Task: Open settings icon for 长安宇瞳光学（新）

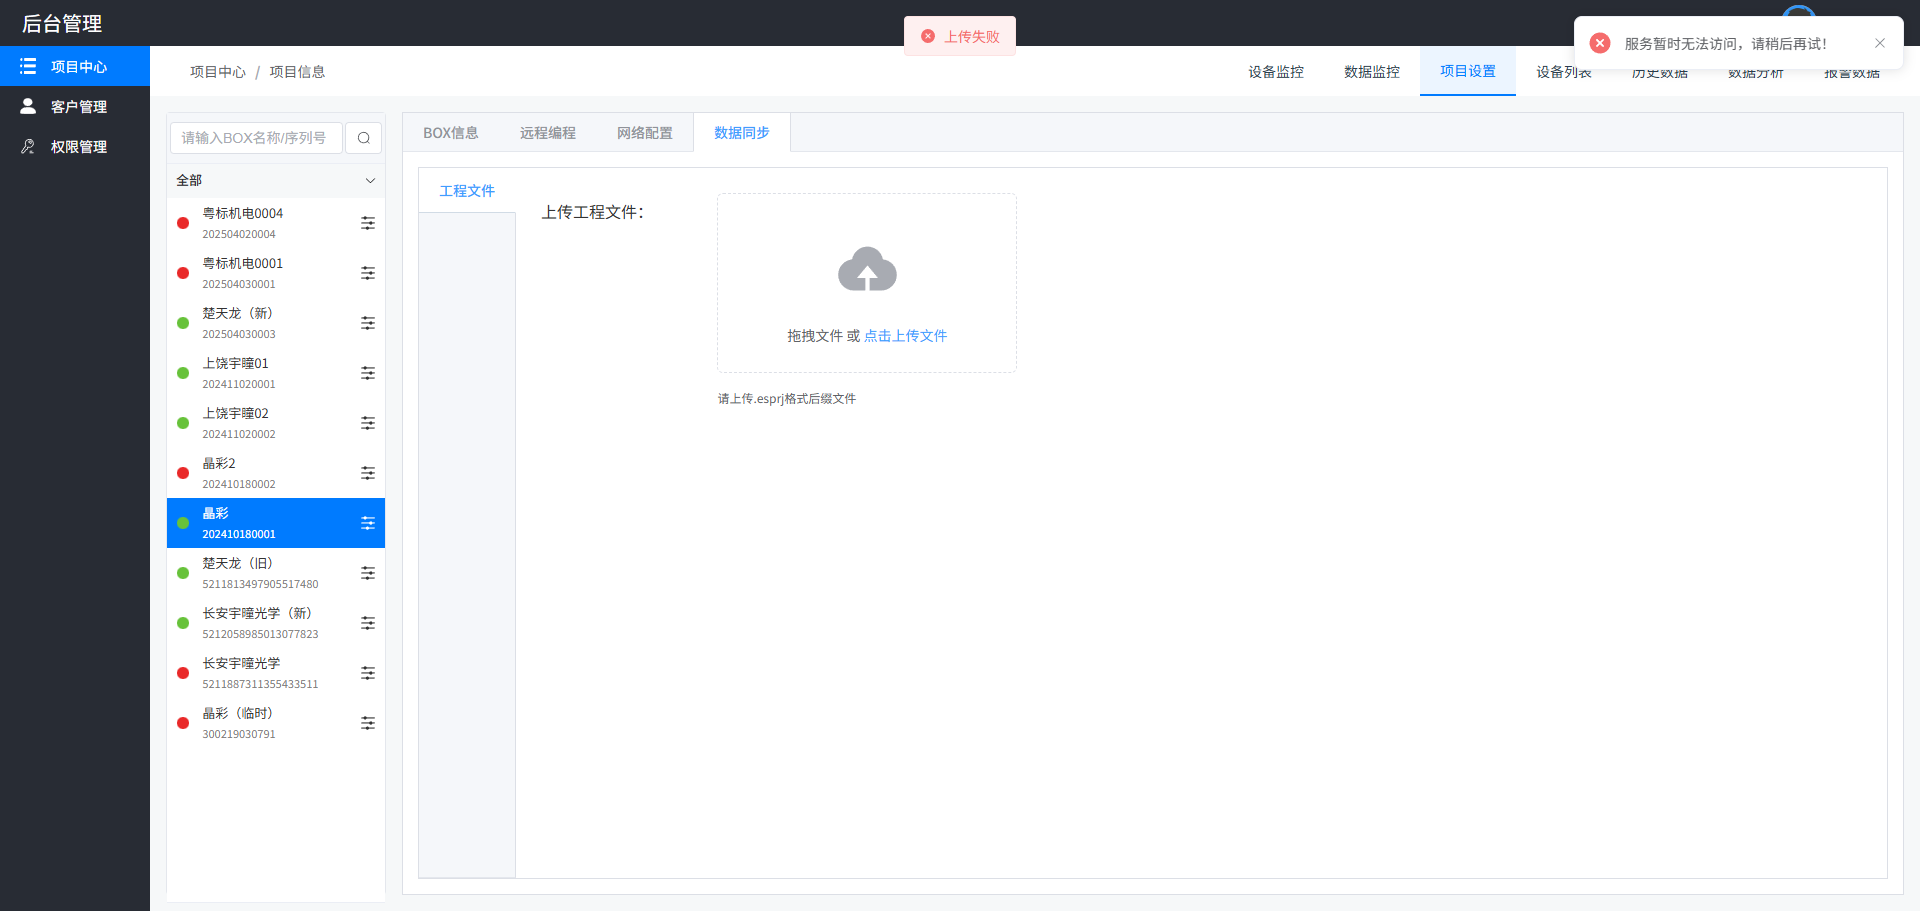Action: (x=368, y=623)
